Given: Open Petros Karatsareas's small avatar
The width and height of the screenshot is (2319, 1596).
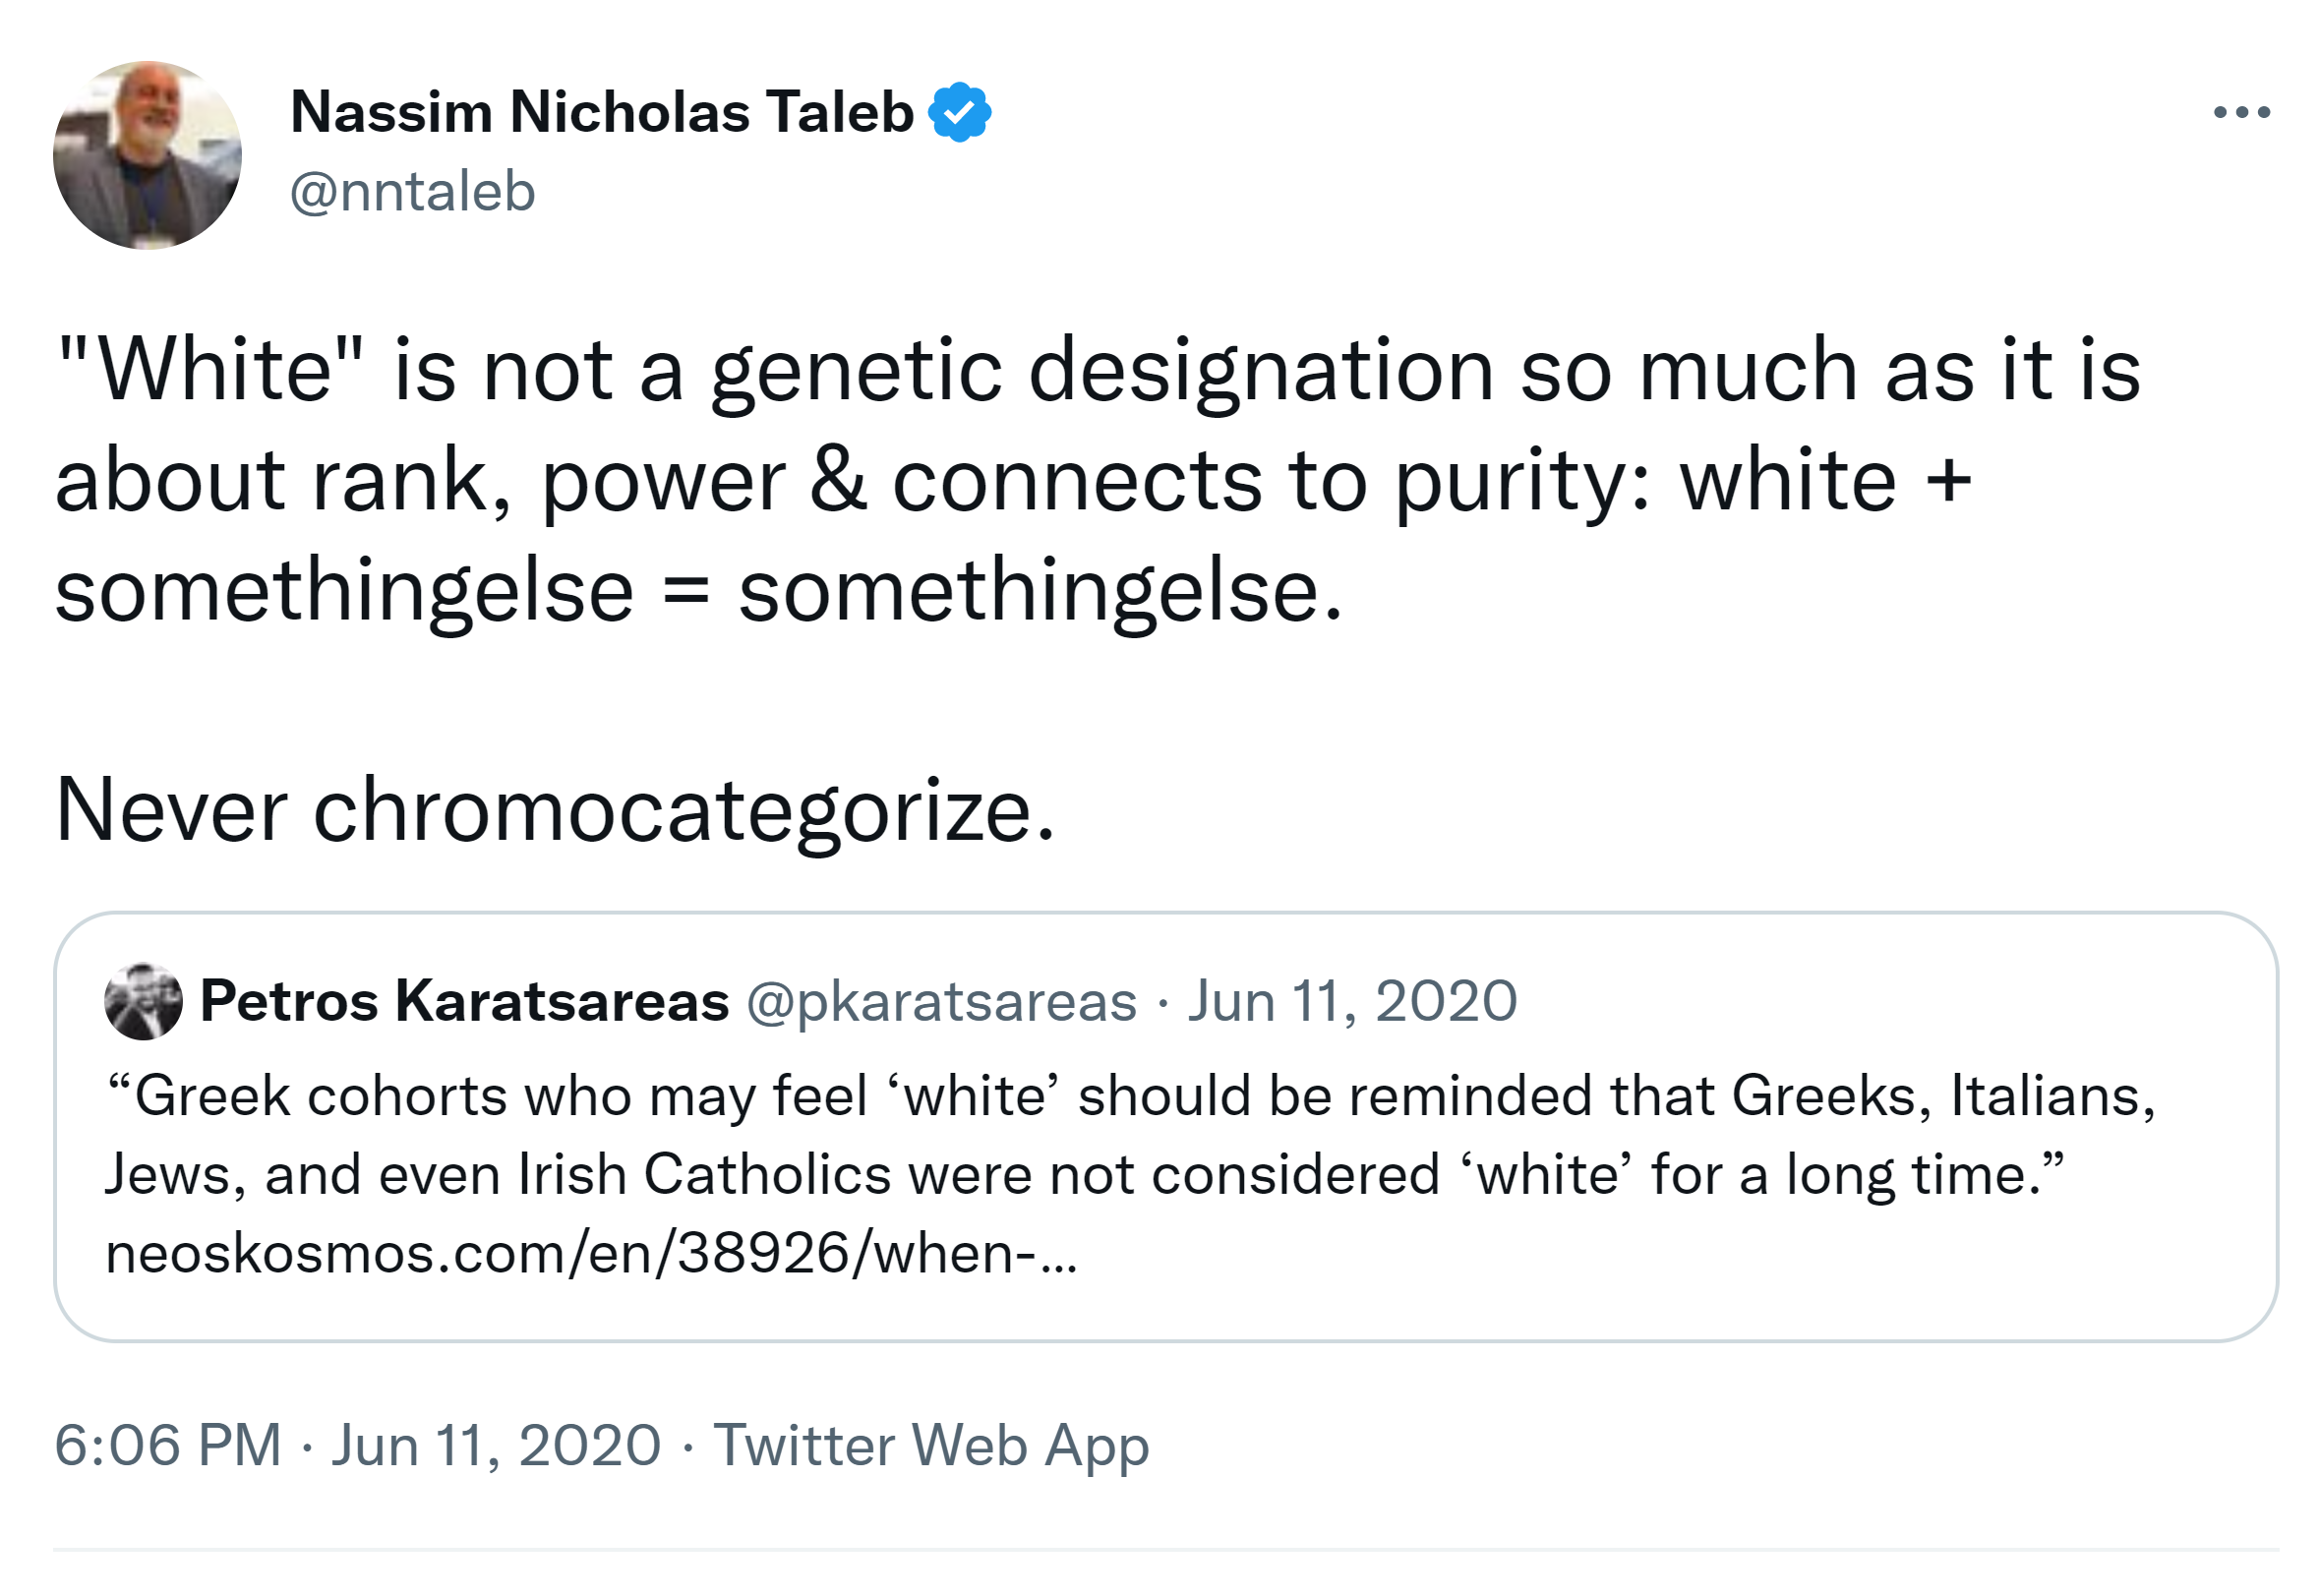Looking at the screenshot, I should (x=143, y=1001).
